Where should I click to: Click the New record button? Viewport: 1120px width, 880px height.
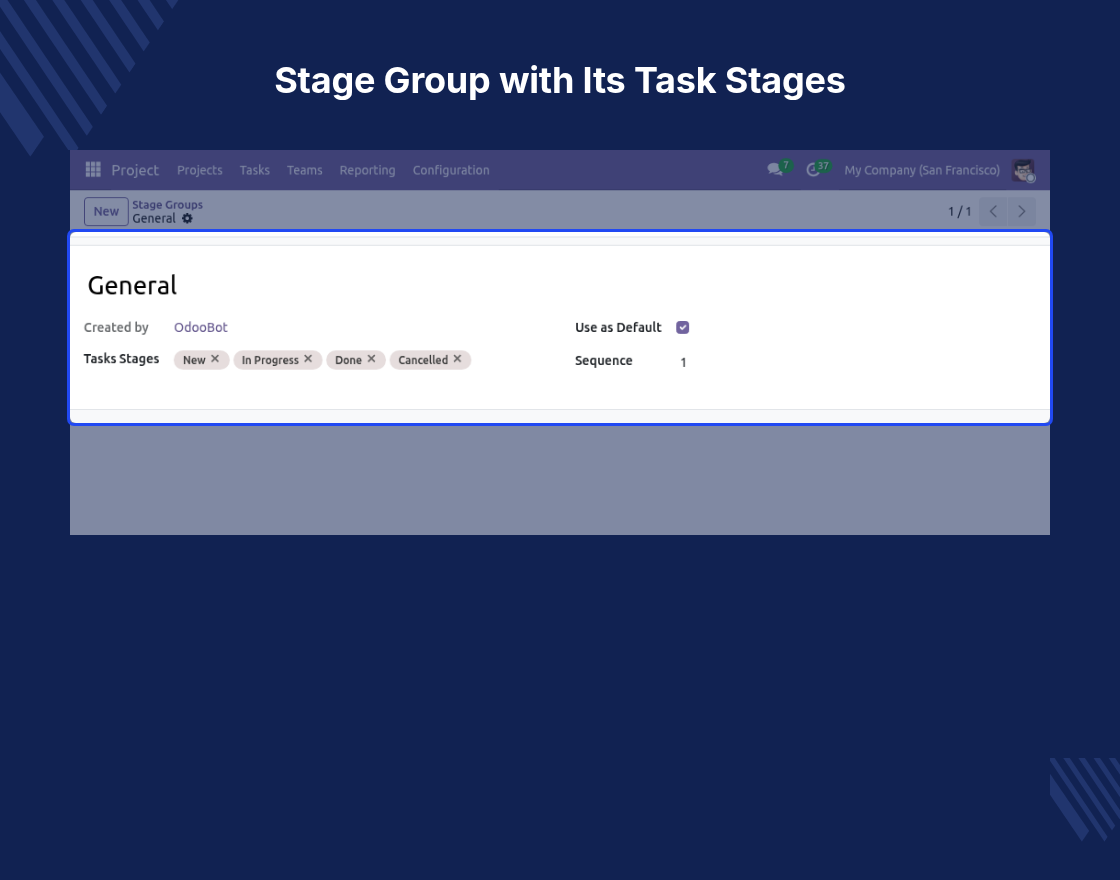[106, 211]
